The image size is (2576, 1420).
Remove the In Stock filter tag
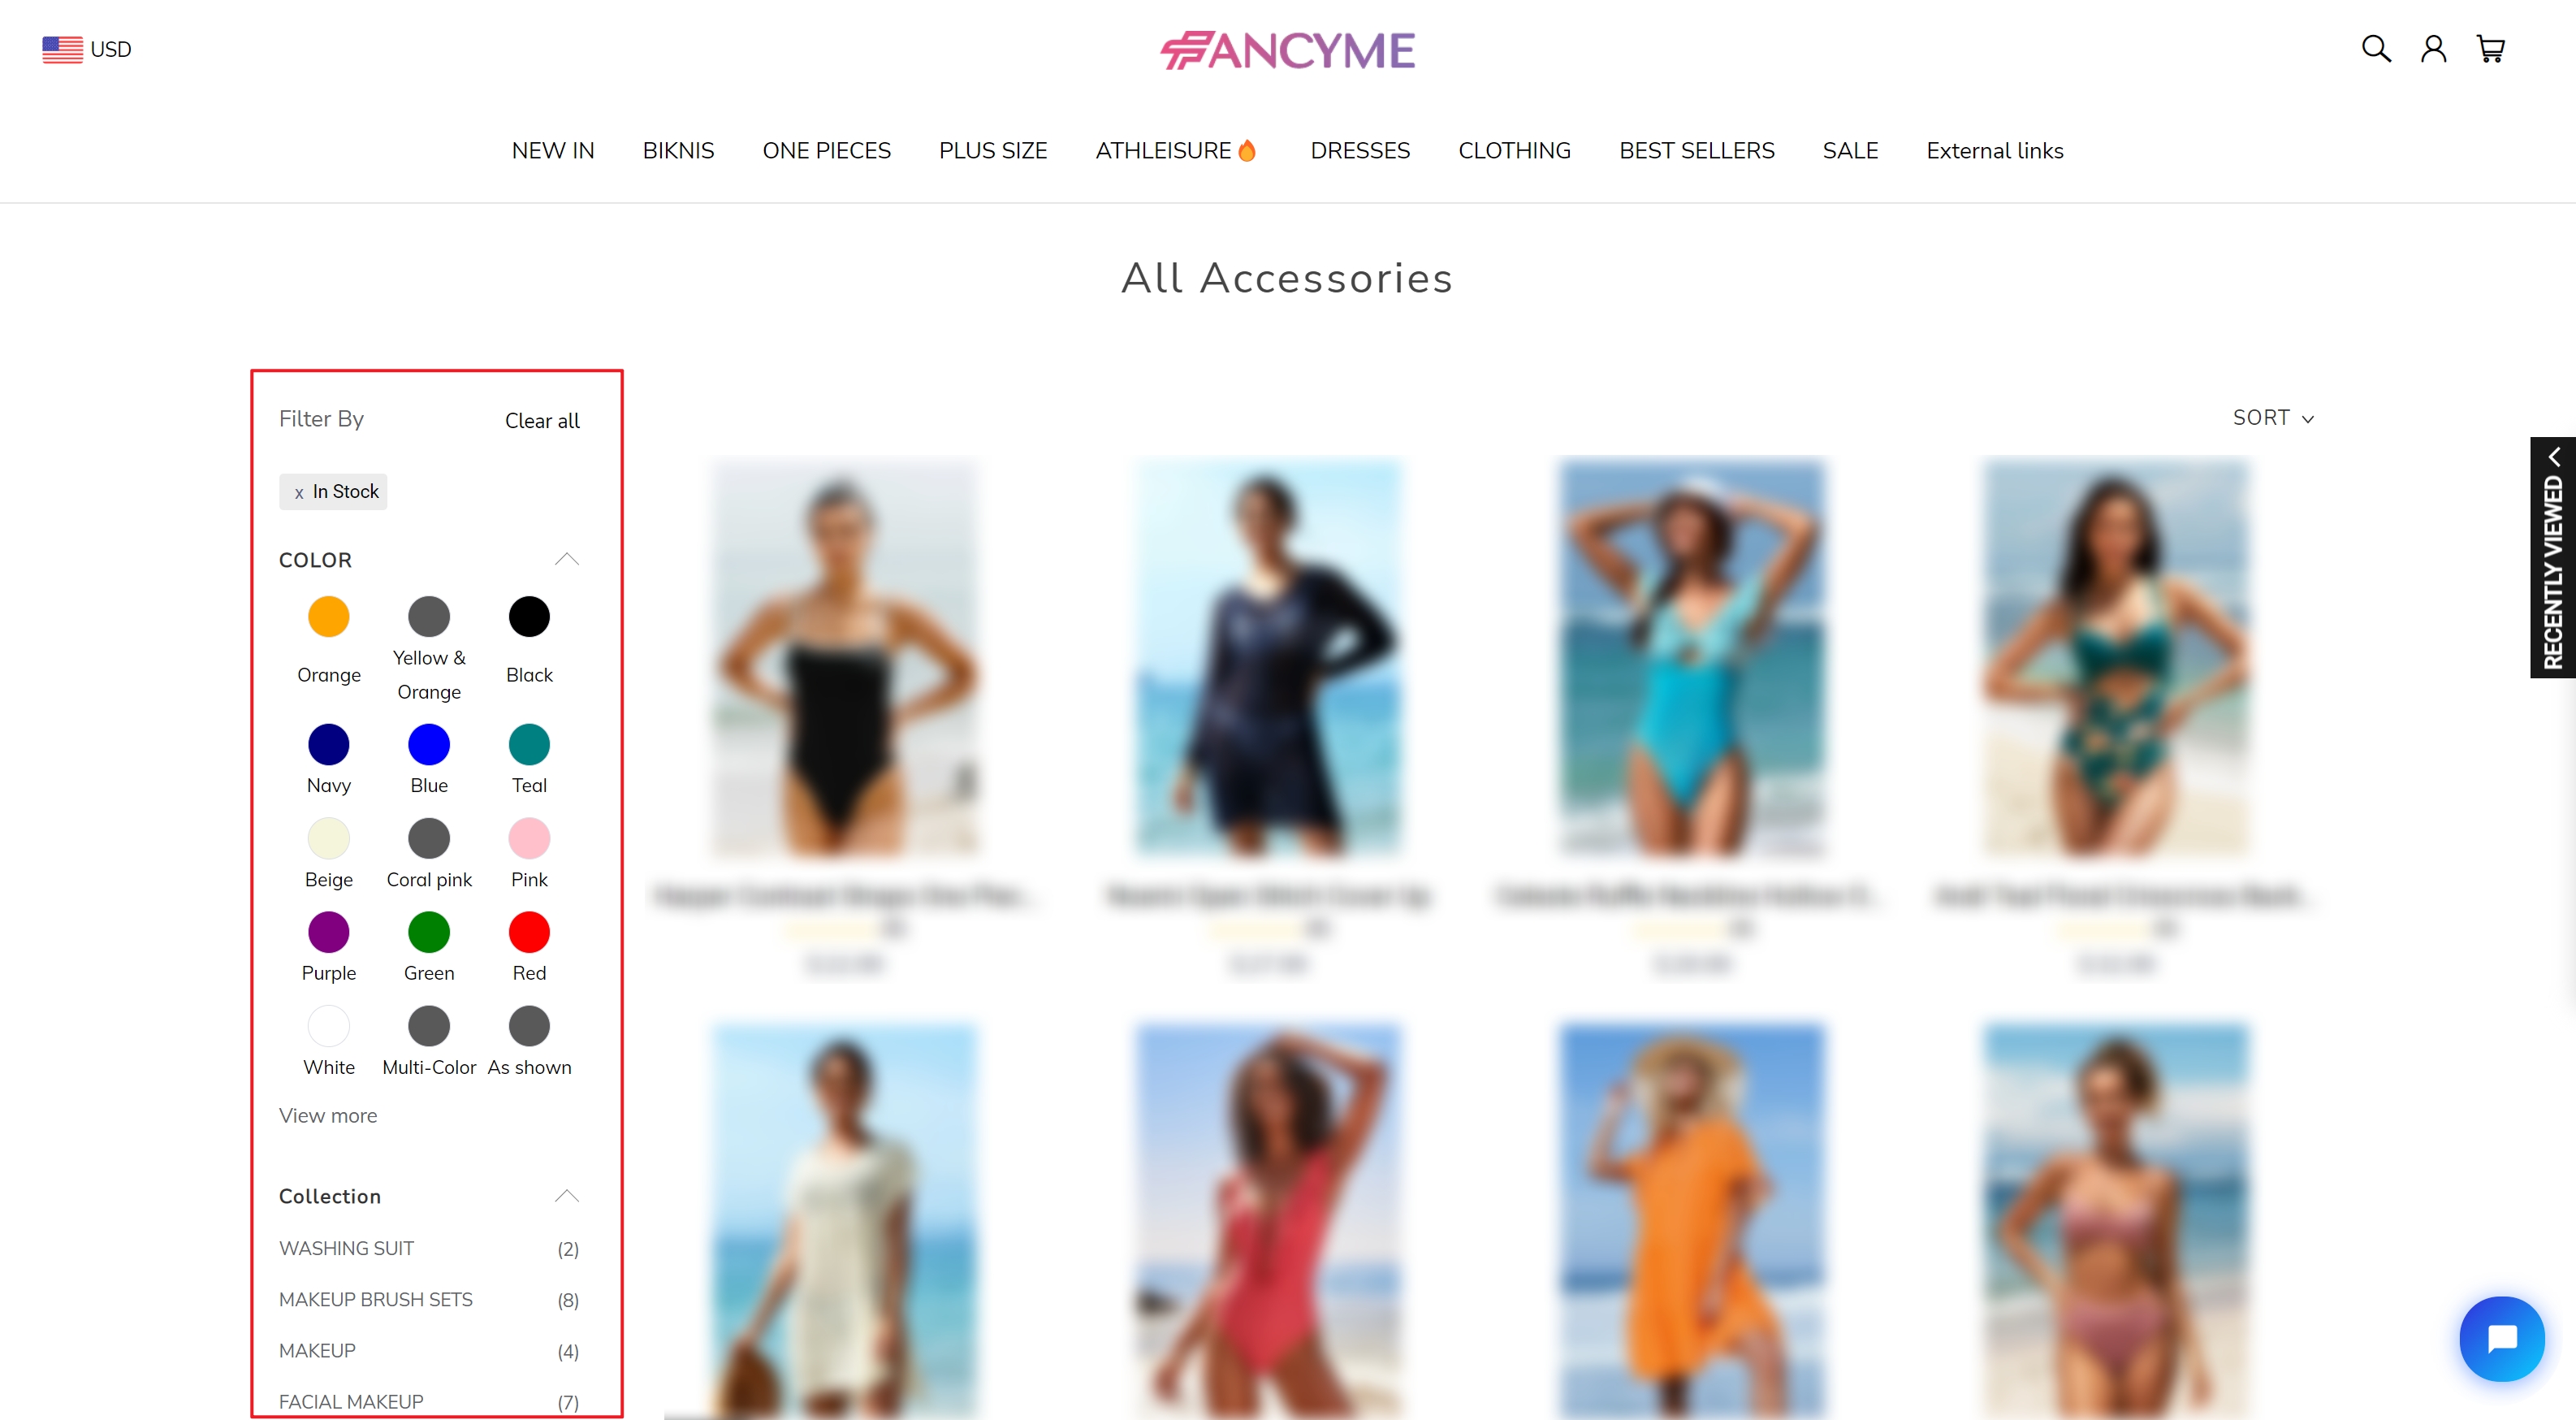333,491
